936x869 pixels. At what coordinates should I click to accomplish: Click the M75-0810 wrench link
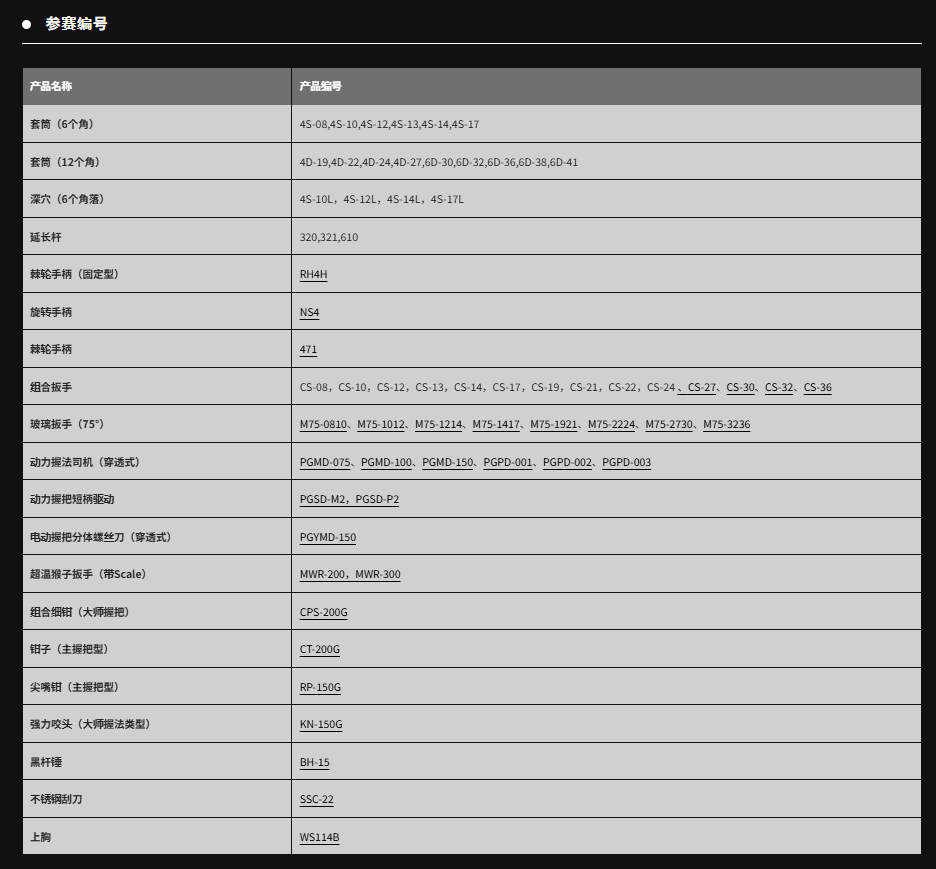(x=323, y=424)
